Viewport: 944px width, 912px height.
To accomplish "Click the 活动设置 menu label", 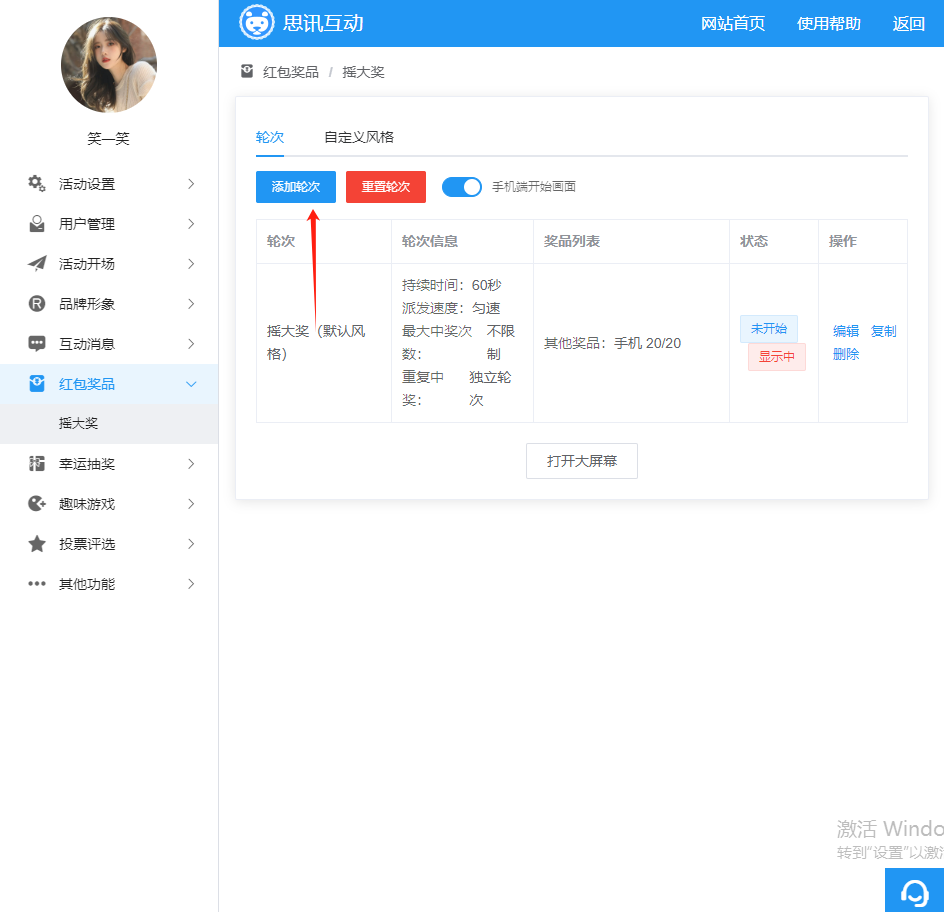I will [x=87, y=184].
